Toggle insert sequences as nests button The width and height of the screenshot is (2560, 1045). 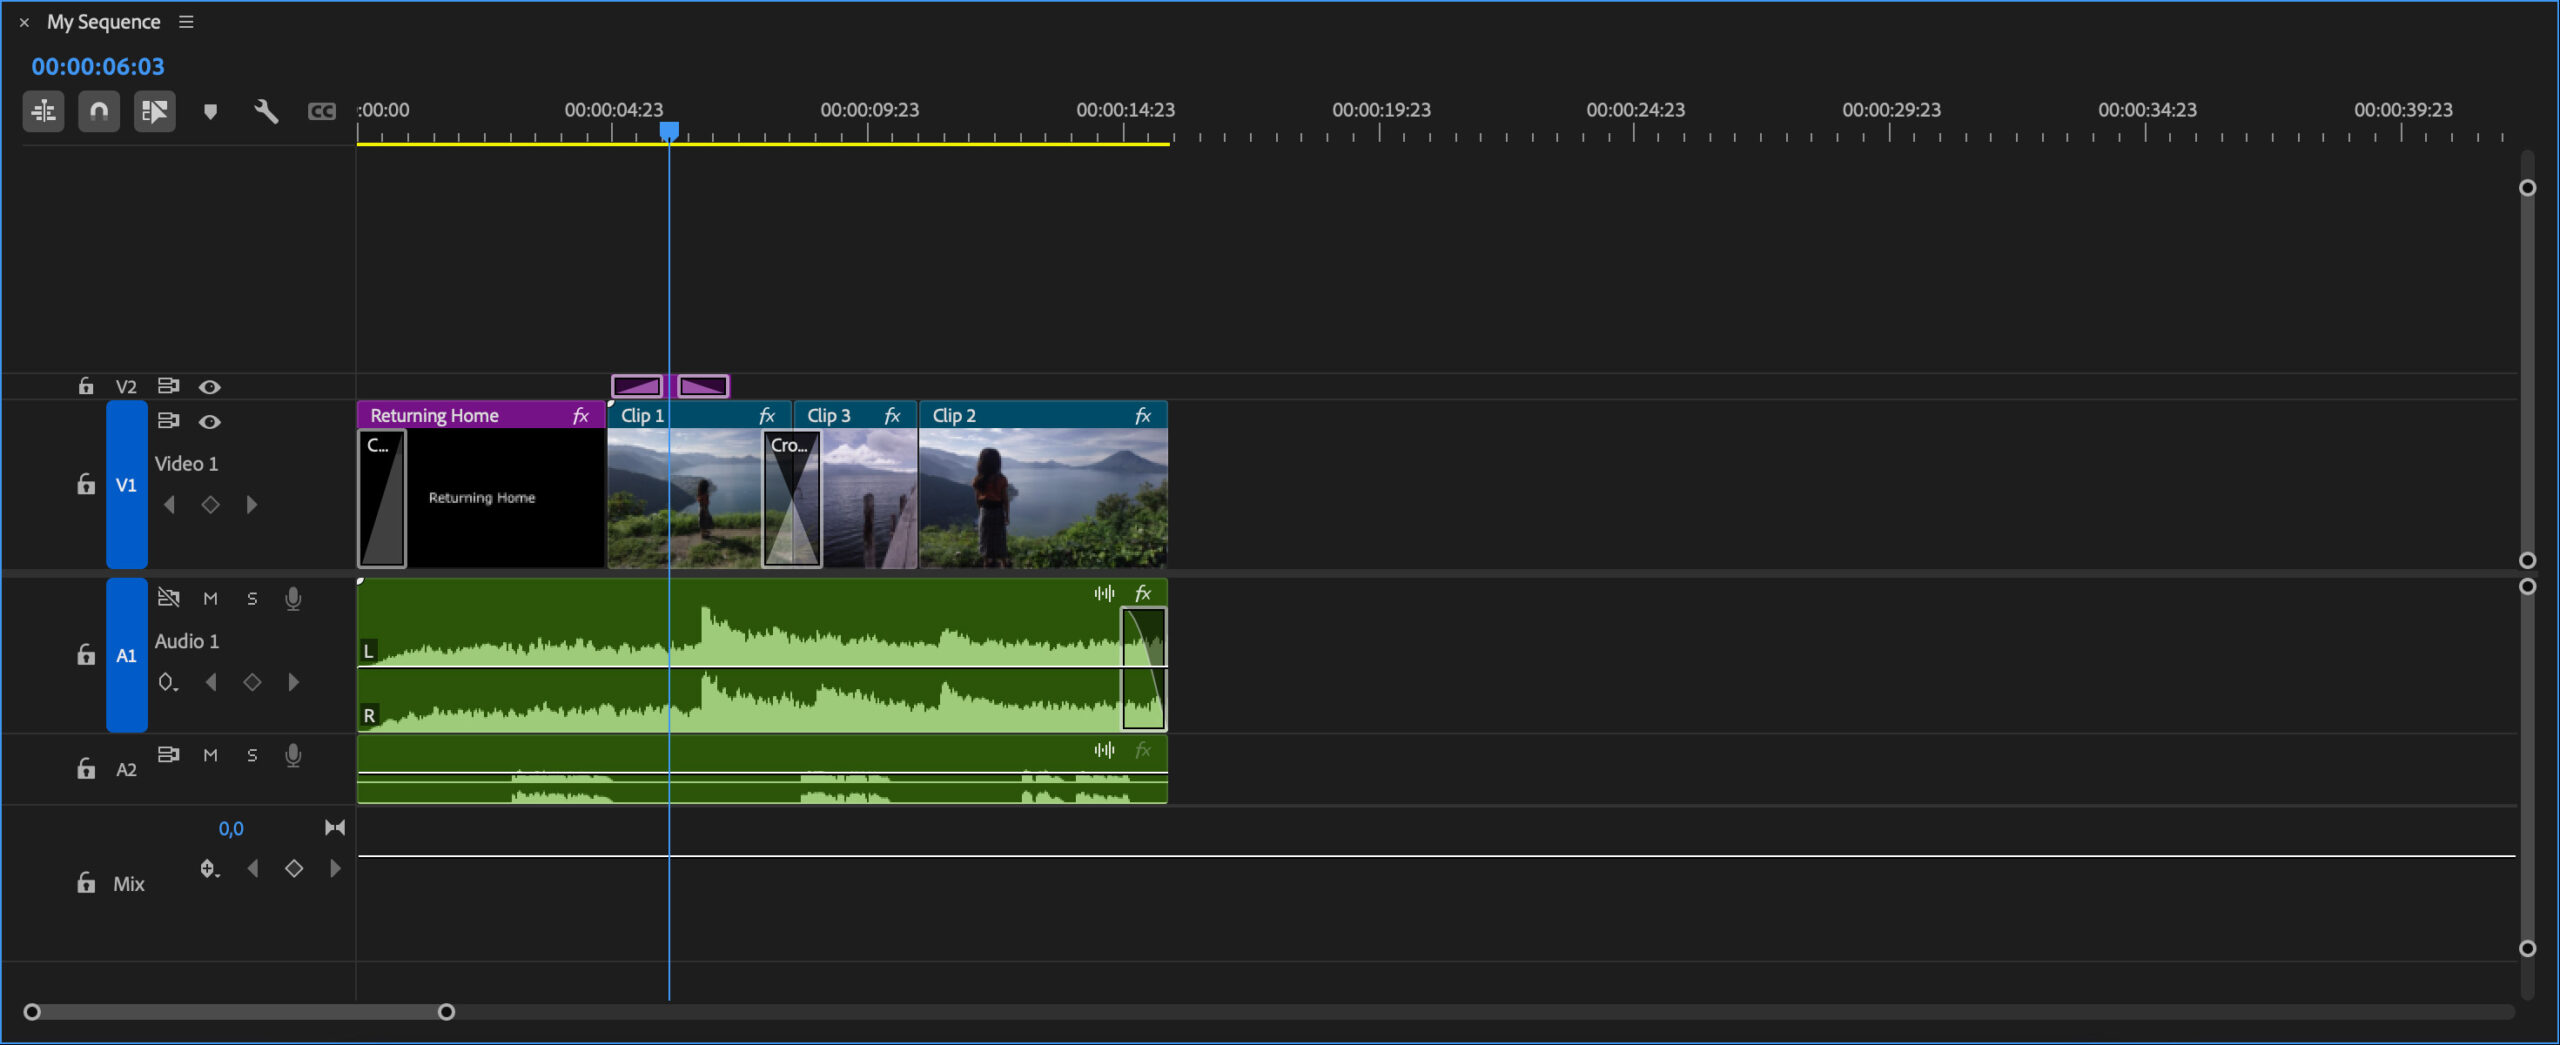[43, 111]
